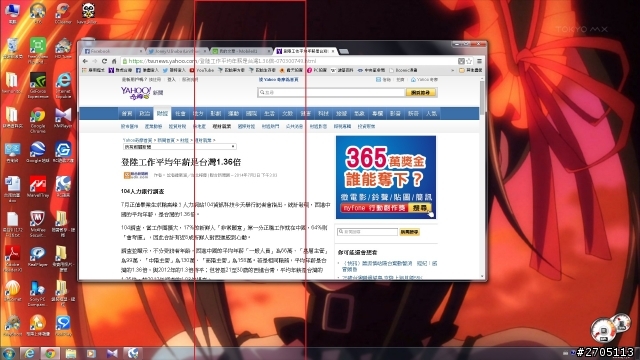This screenshot has width=640, height=360.
Task: Open the MarvellTray desktop shortcut
Action: 38,187
